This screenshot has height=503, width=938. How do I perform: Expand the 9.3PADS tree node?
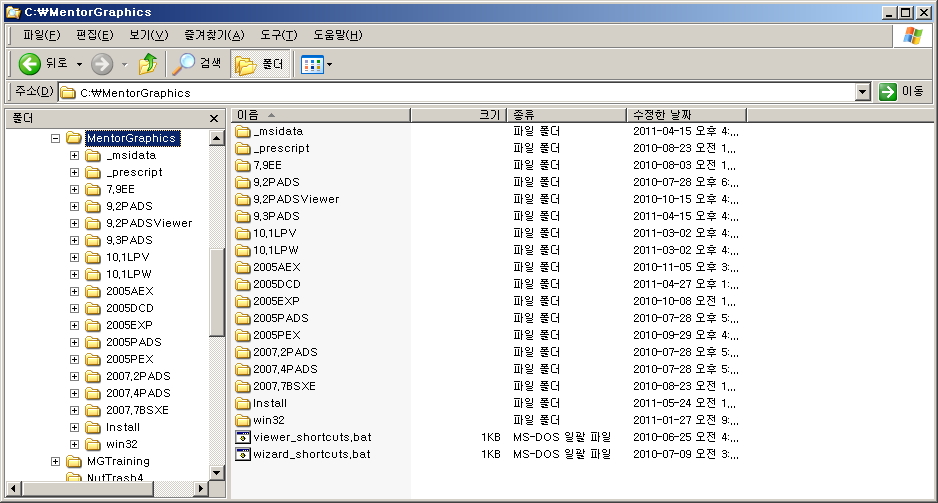coord(74,240)
